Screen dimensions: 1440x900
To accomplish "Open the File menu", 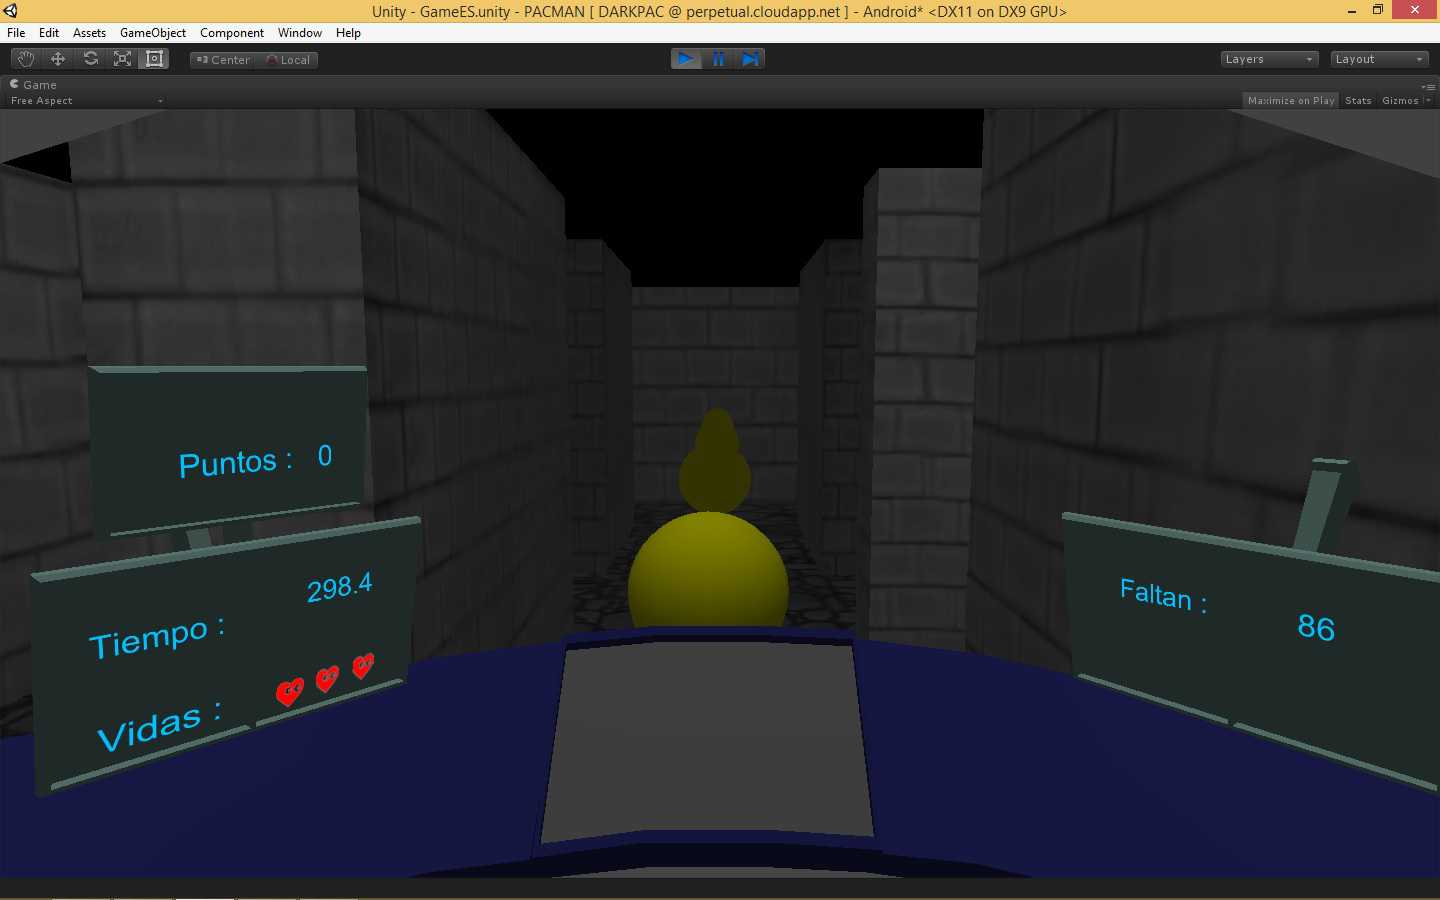I will pos(16,33).
